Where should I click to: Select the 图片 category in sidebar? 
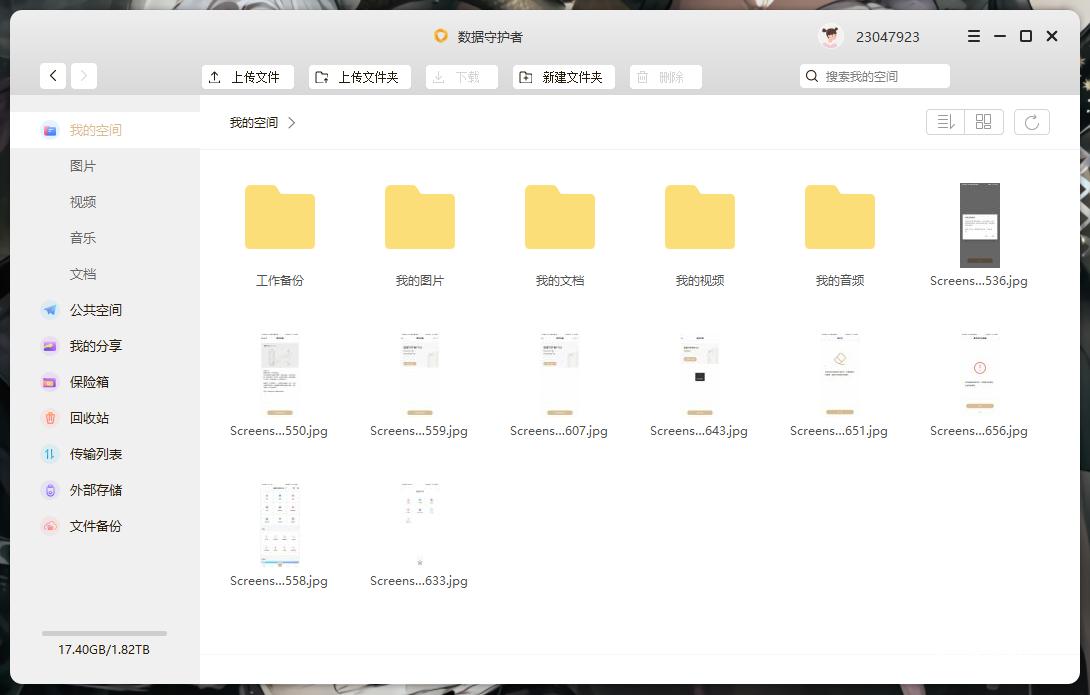pyautogui.click(x=83, y=165)
